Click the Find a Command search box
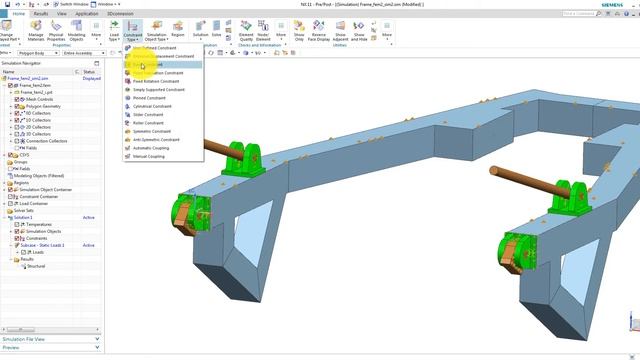This screenshot has height=360, width=640. click(x=582, y=13)
